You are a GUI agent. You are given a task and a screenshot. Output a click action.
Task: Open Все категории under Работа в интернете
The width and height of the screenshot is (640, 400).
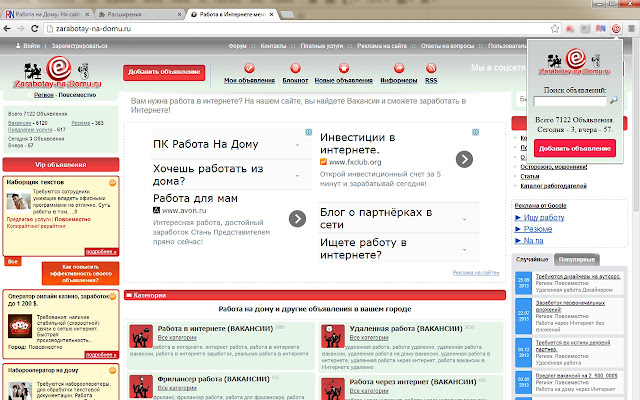tap(177, 338)
